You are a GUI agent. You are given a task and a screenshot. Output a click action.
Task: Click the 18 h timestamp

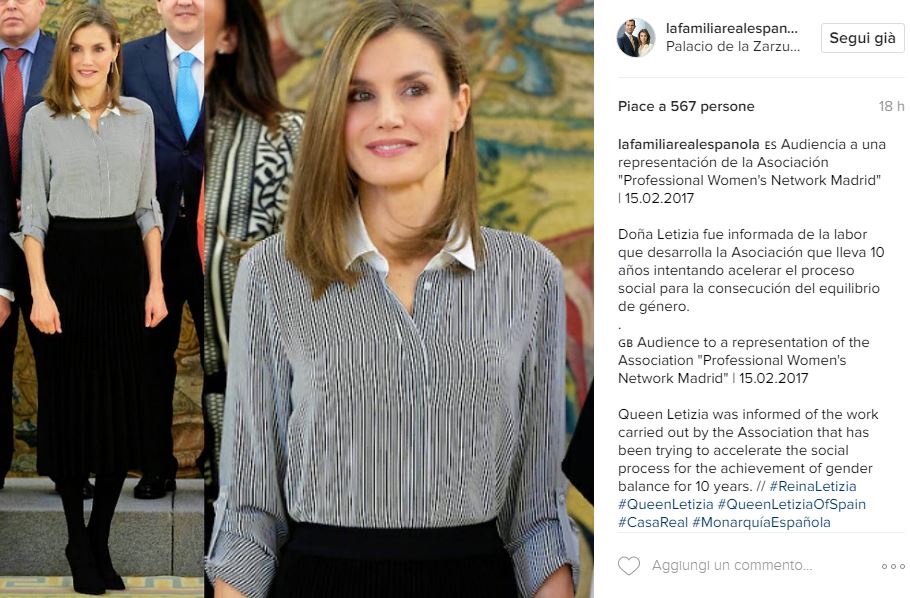coord(891,106)
